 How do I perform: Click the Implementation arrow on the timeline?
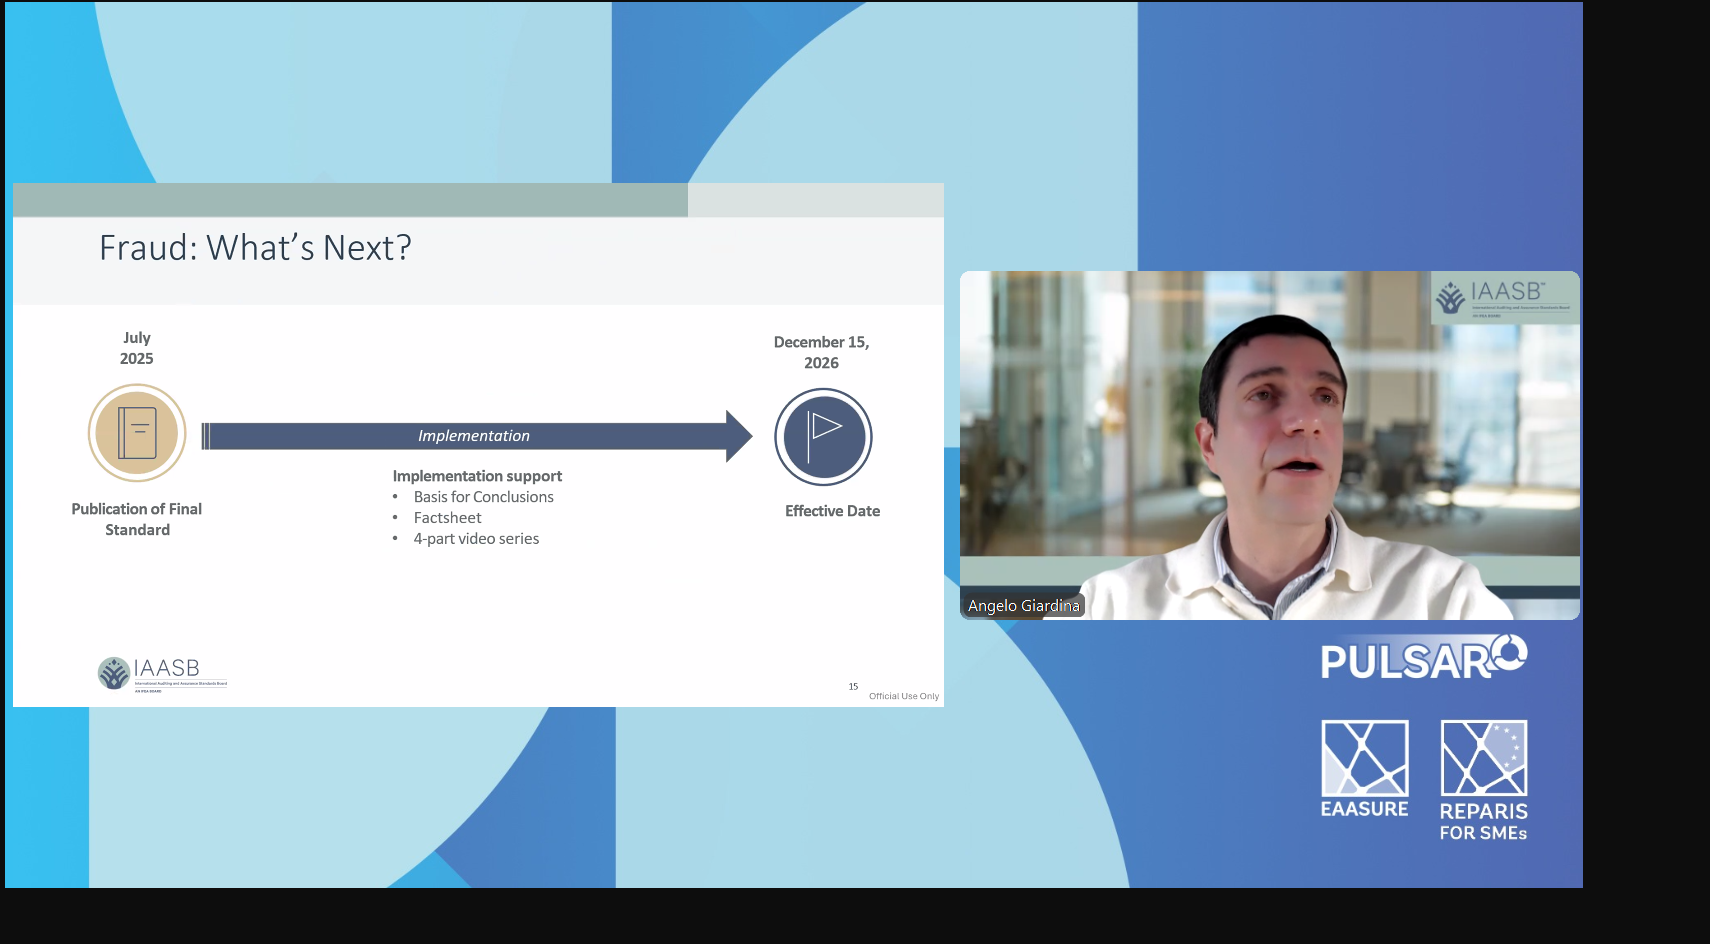click(x=474, y=436)
